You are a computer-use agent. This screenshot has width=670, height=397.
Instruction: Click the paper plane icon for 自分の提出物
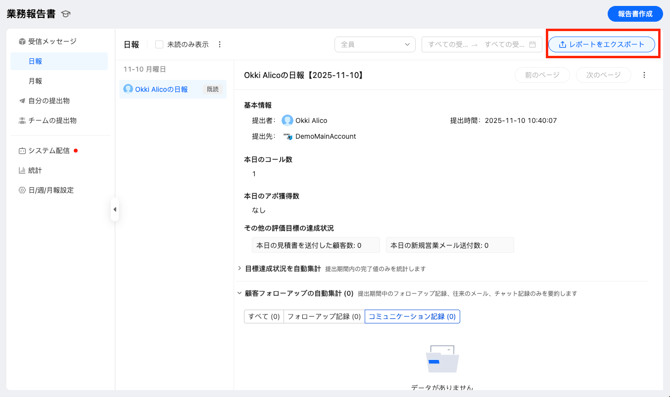point(22,101)
